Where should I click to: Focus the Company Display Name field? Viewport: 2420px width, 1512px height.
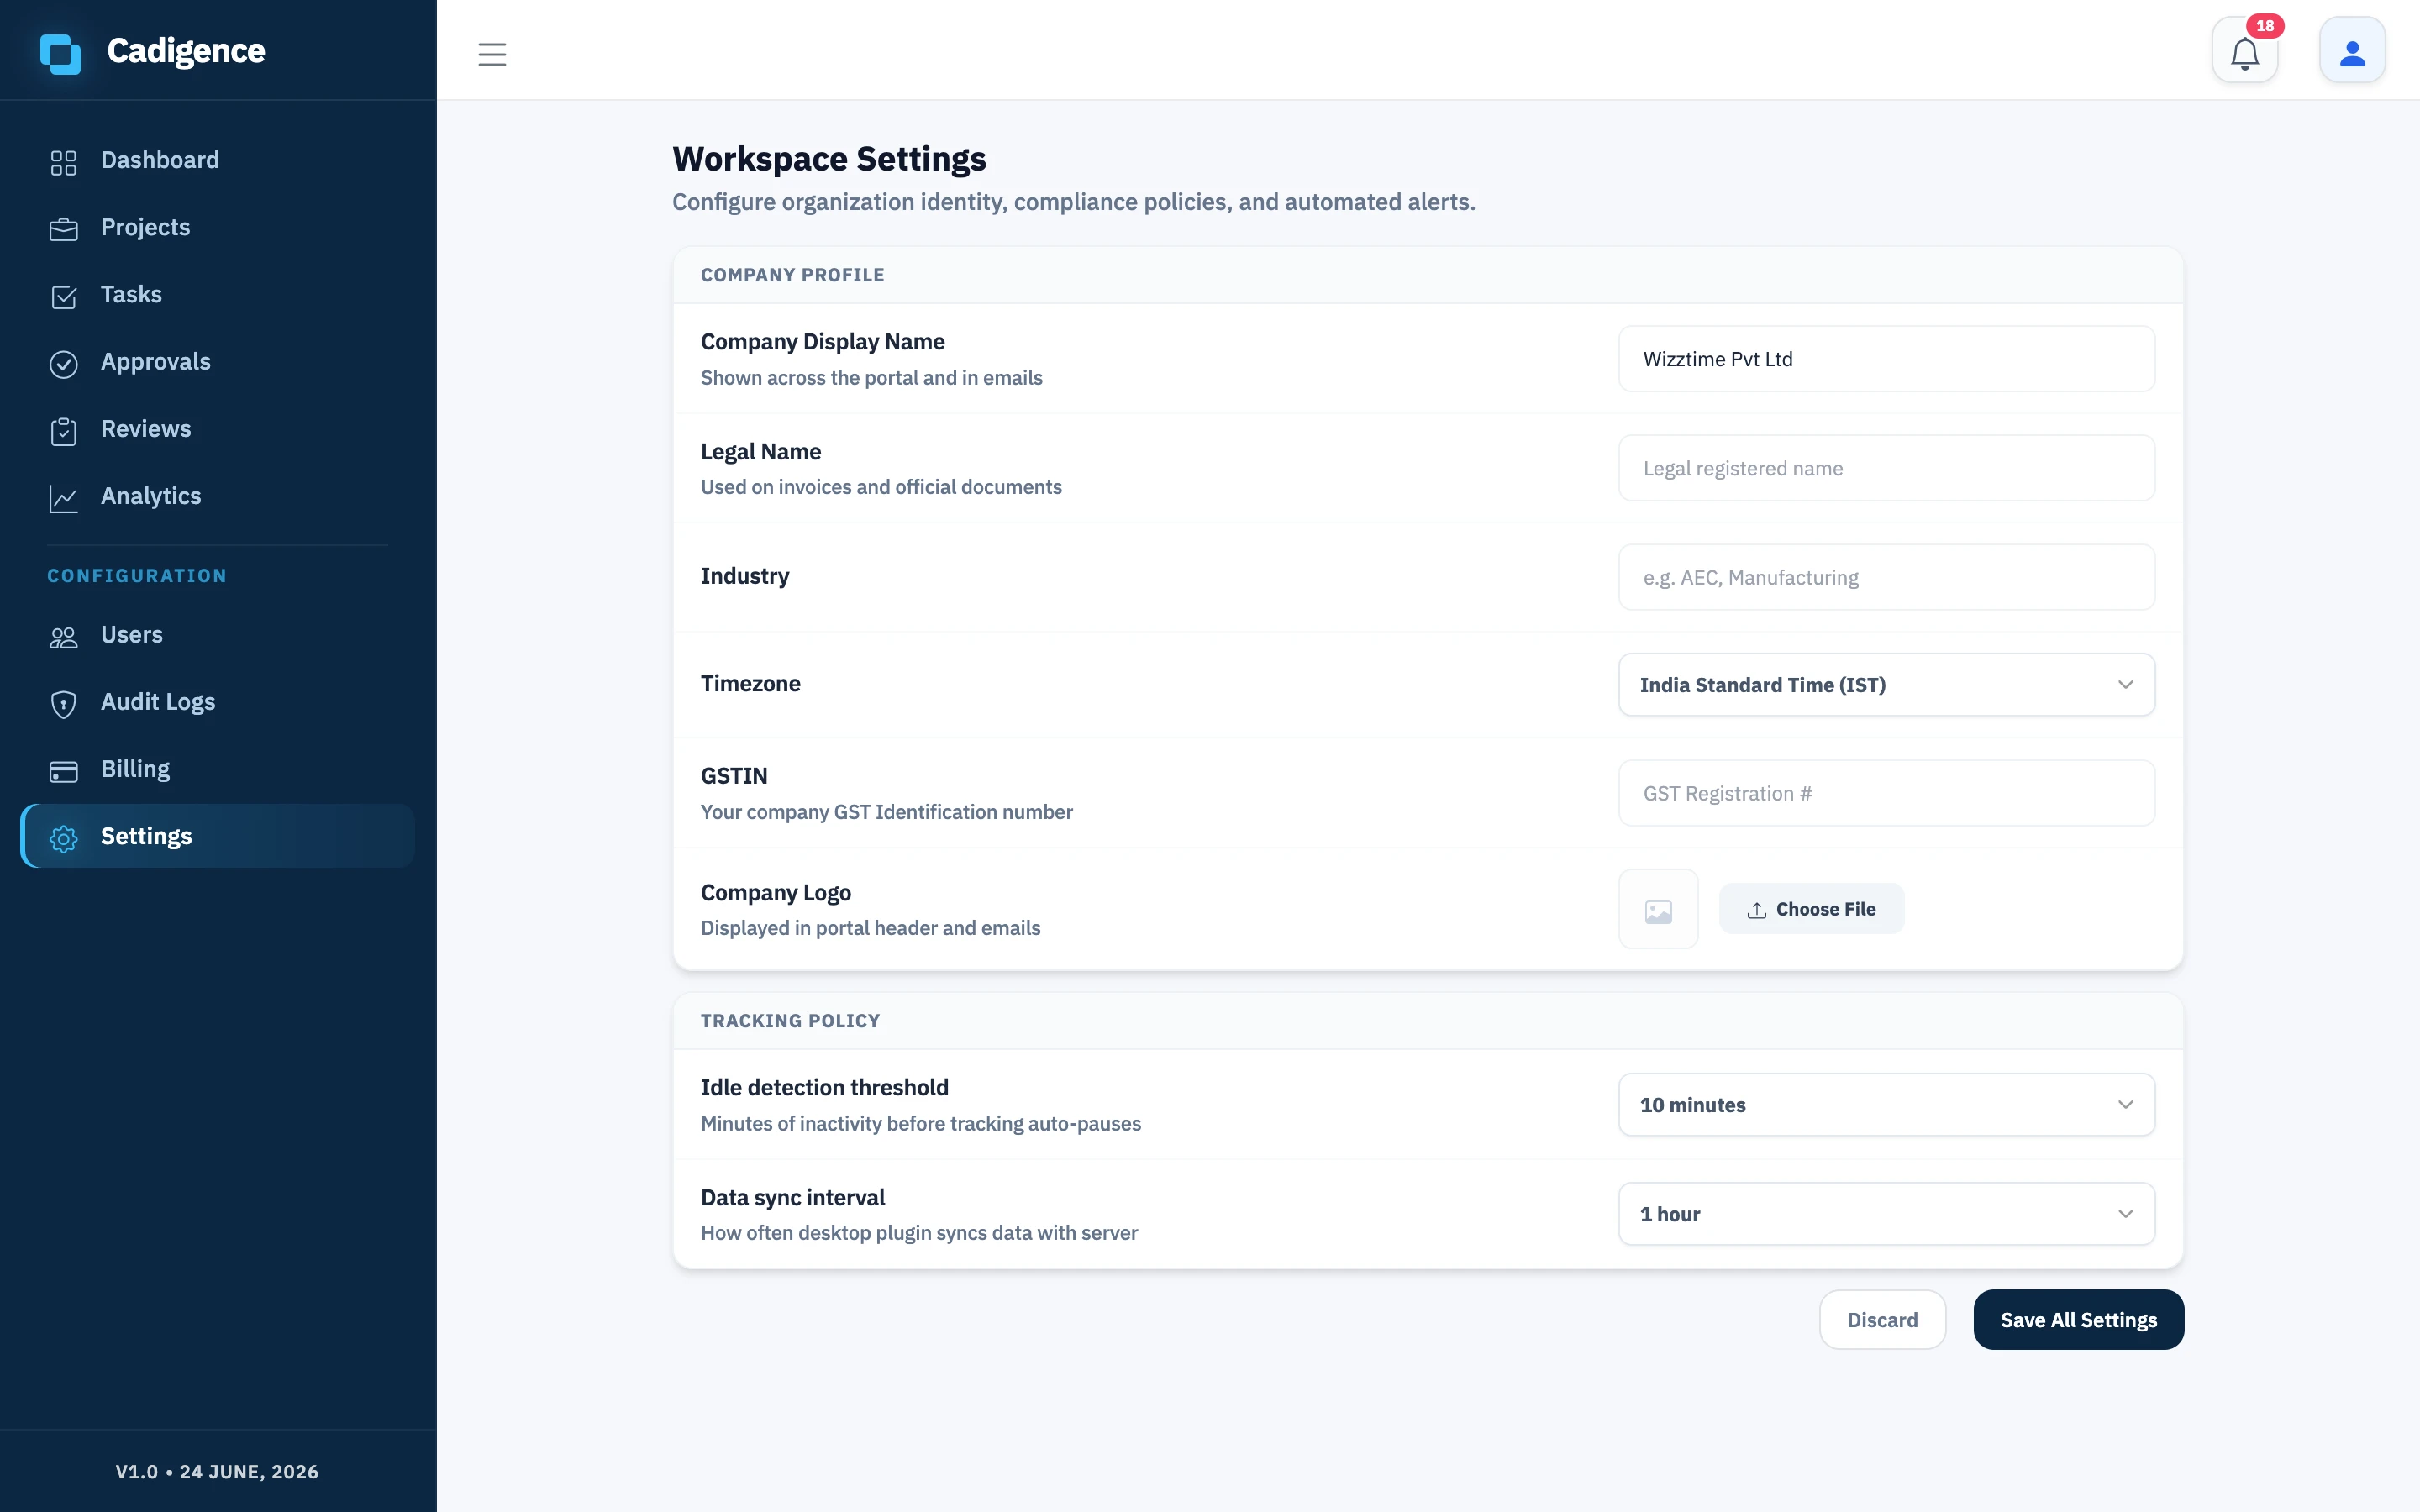pyautogui.click(x=1886, y=359)
